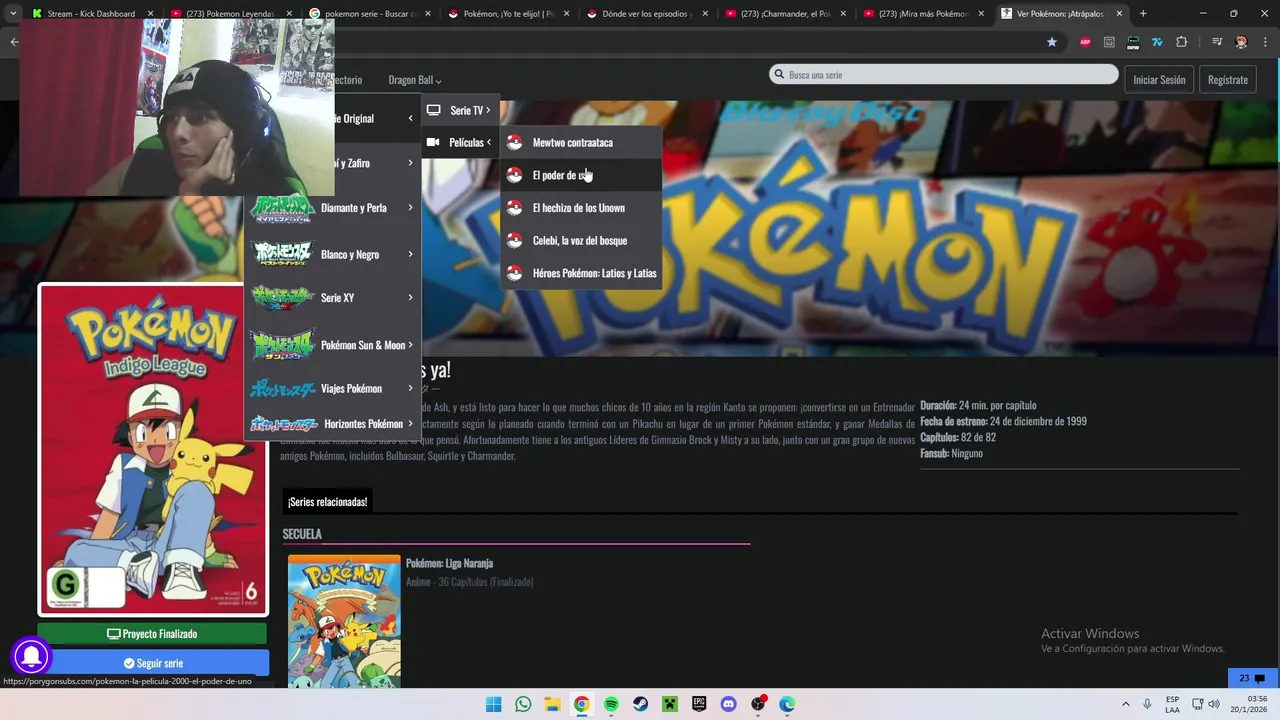This screenshot has height=720, width=1280.
Task: Select Celebi, la voz del bosque entry
Action: pos(582,241)
